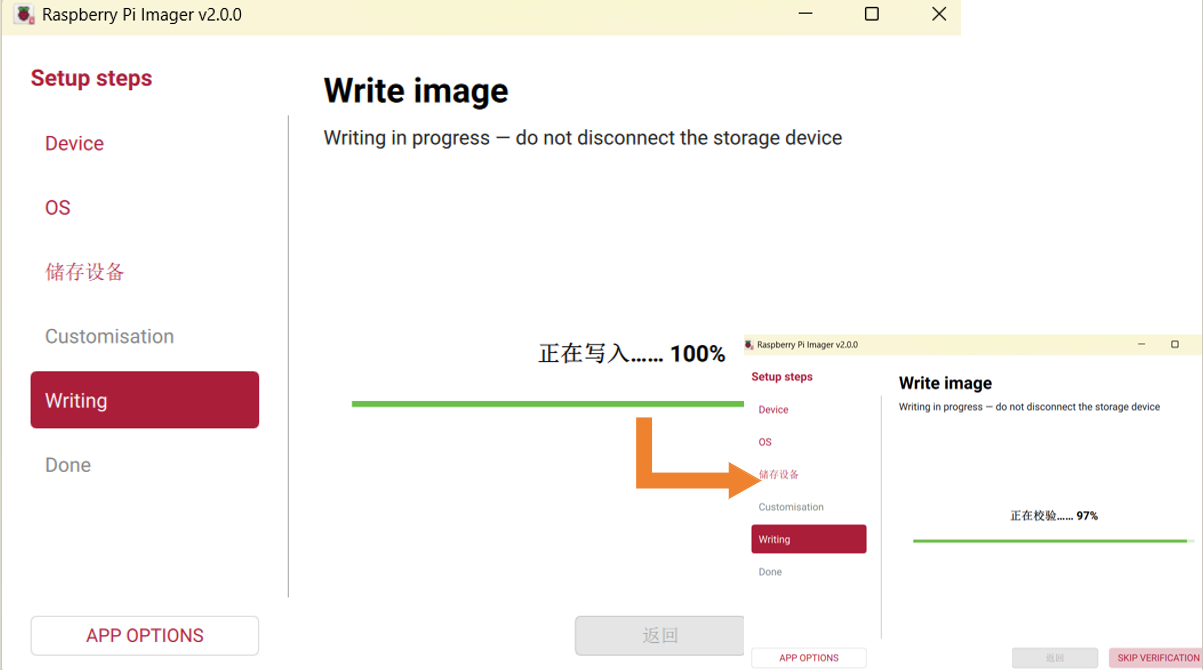Click SKIP VERIFICATION button

click(x=1156, y=658)
